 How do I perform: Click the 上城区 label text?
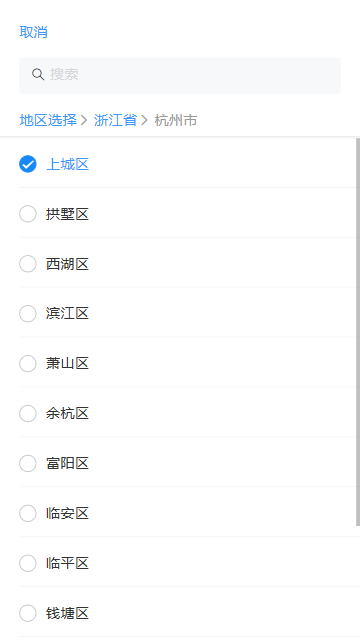[67, 164]
